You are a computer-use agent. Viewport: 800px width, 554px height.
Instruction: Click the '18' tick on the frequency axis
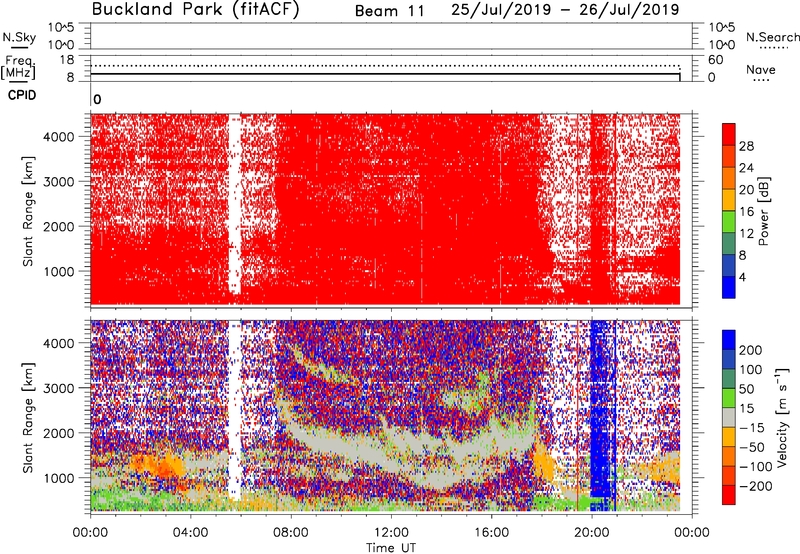point(67,60)
